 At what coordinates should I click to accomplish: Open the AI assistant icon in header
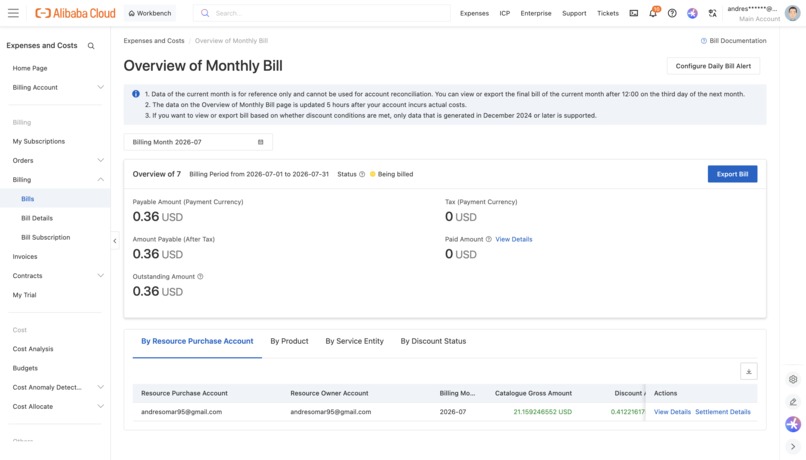coord(692,13)
